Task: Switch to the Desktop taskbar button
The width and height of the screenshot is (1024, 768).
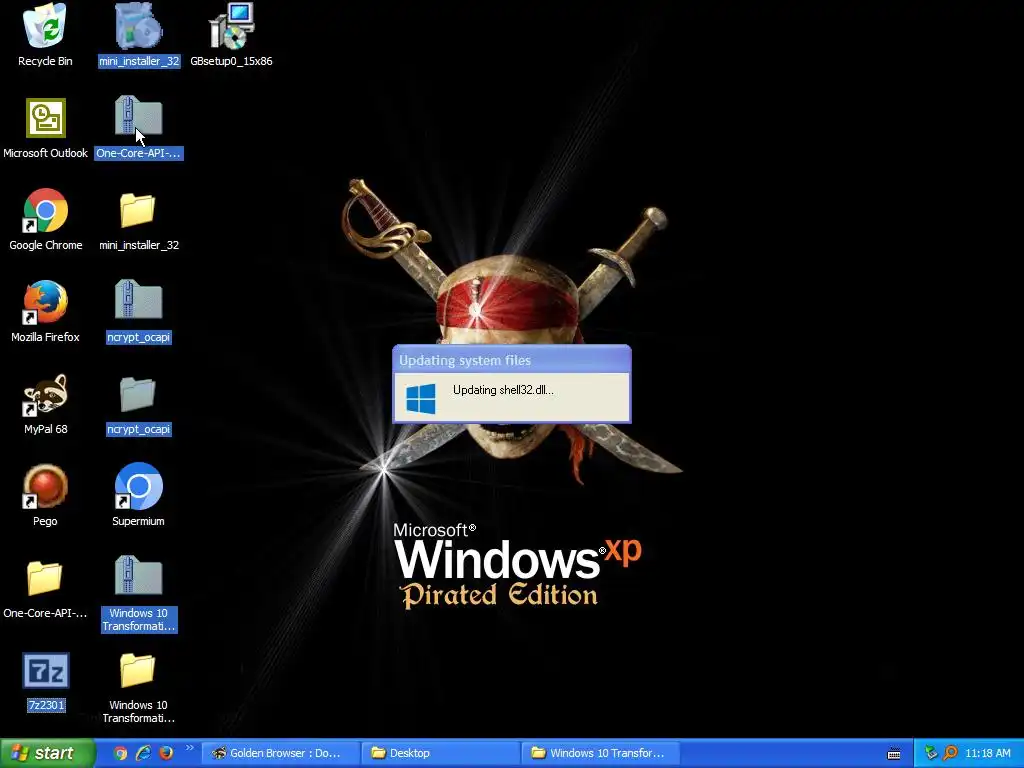Action: (440, 753)
